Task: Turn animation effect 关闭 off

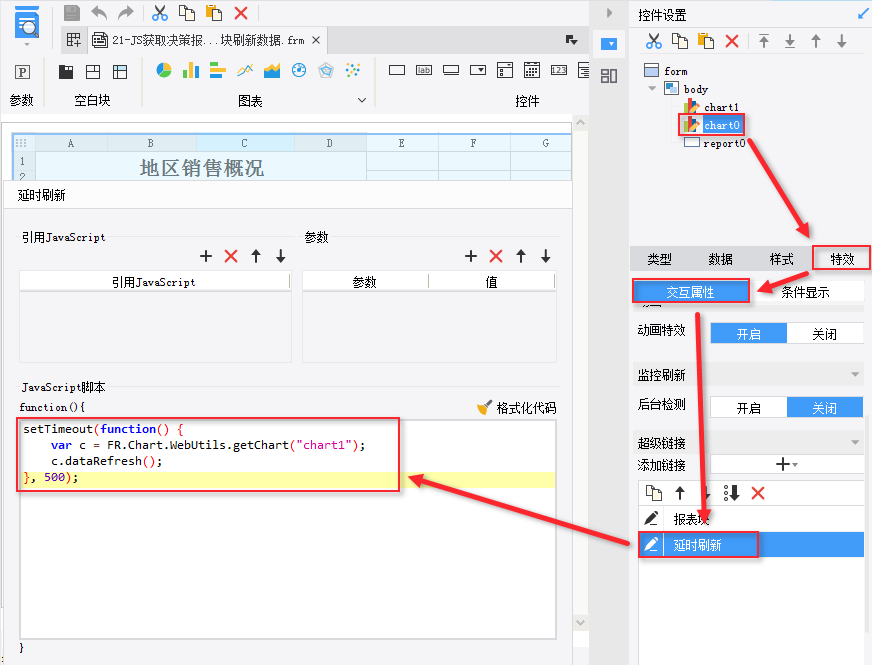Action: 824,334
